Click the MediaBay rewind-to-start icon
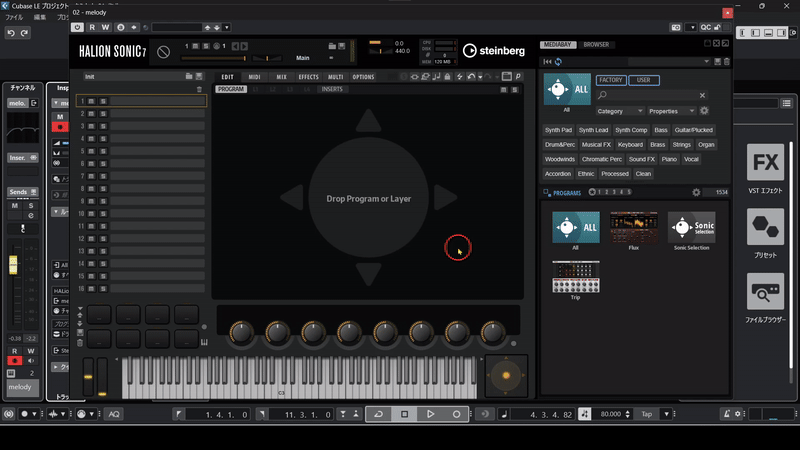This screenshot has height=450, width=800. [x=547, y=62]
